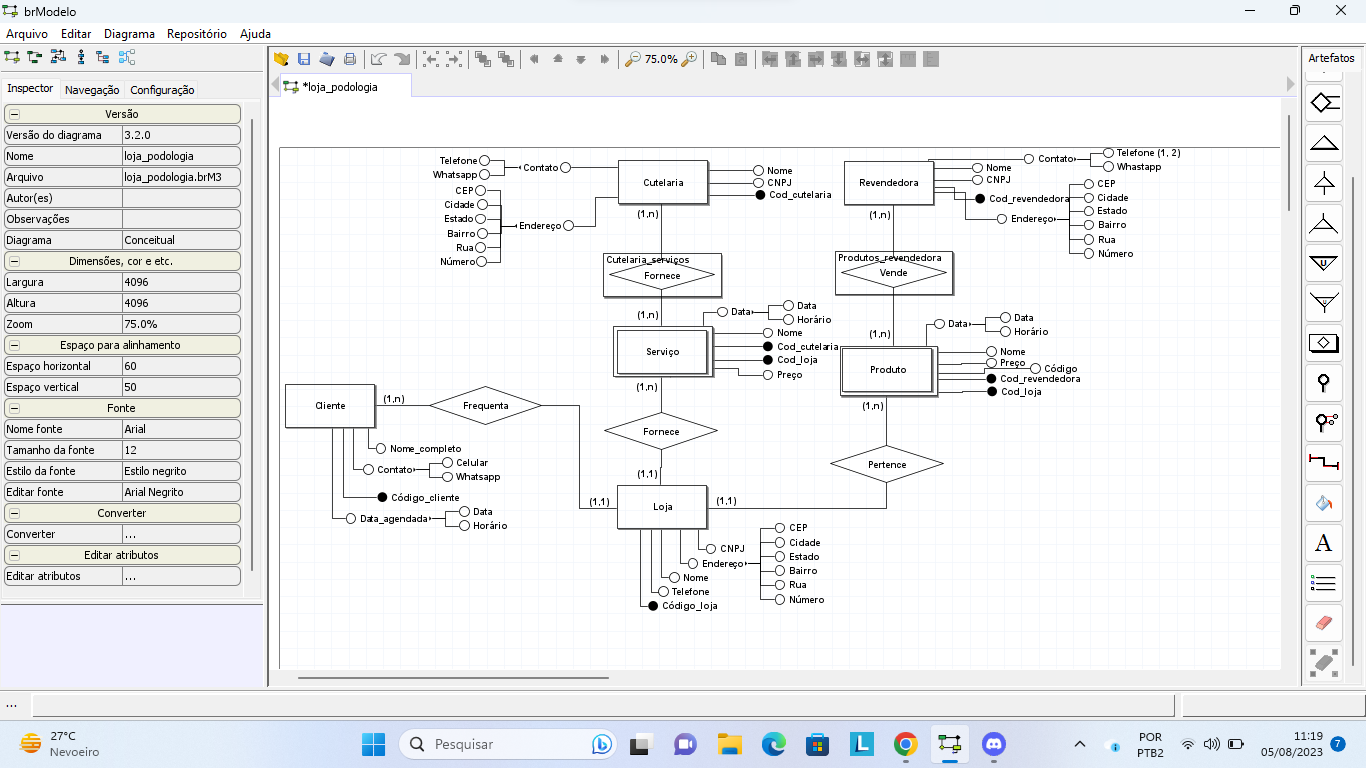Show hidden system tray icons chevron
The image size is (1366, 768).
point(1080,744)
